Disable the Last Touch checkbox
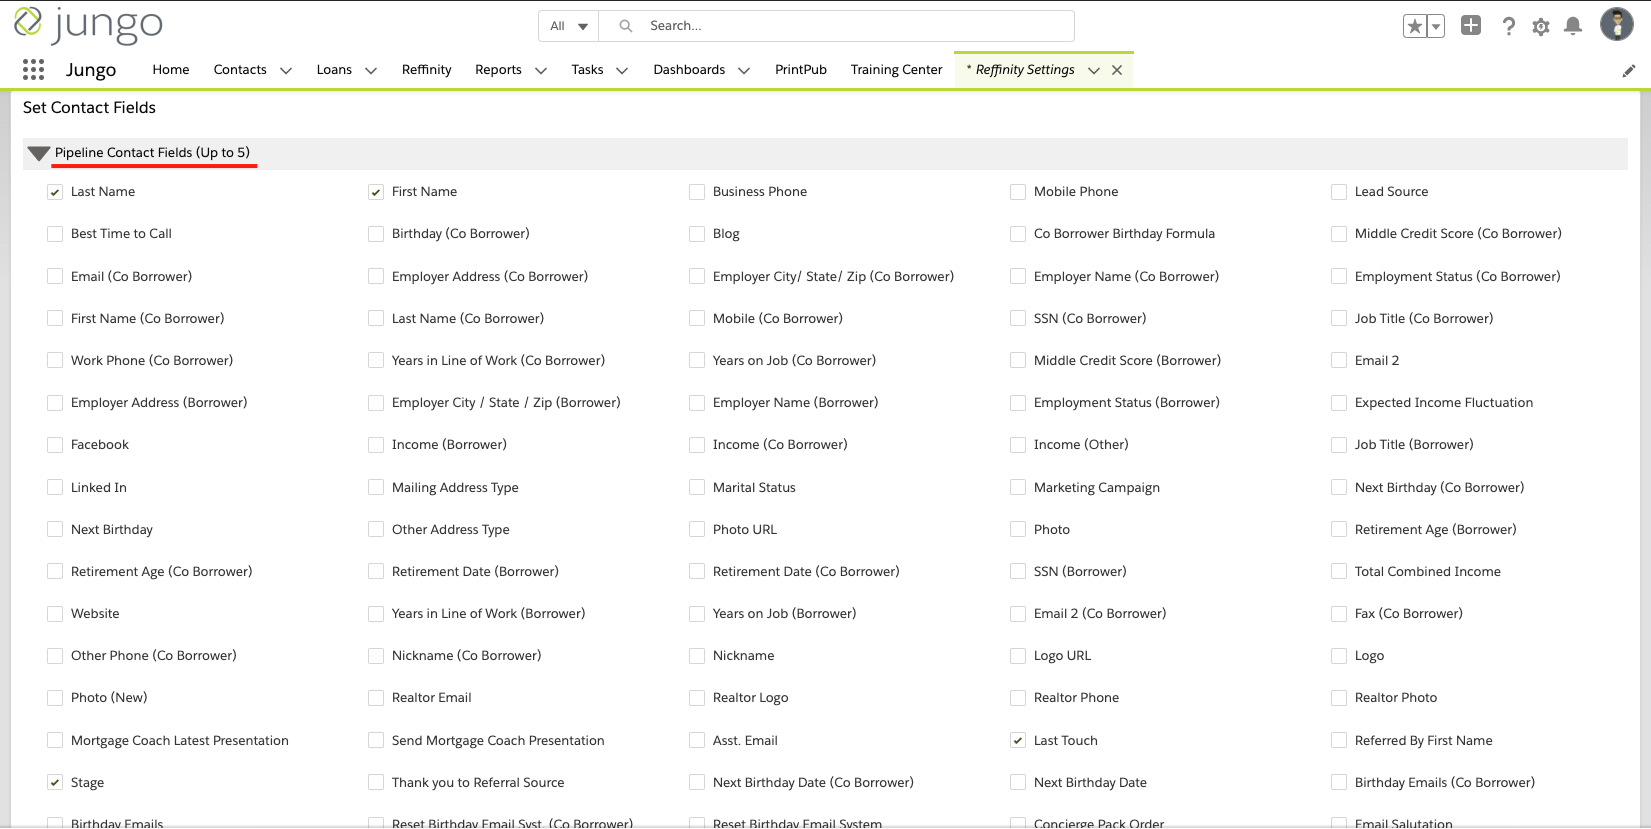This screenshot has width=1651, height=829. (x=1018, y=741)
